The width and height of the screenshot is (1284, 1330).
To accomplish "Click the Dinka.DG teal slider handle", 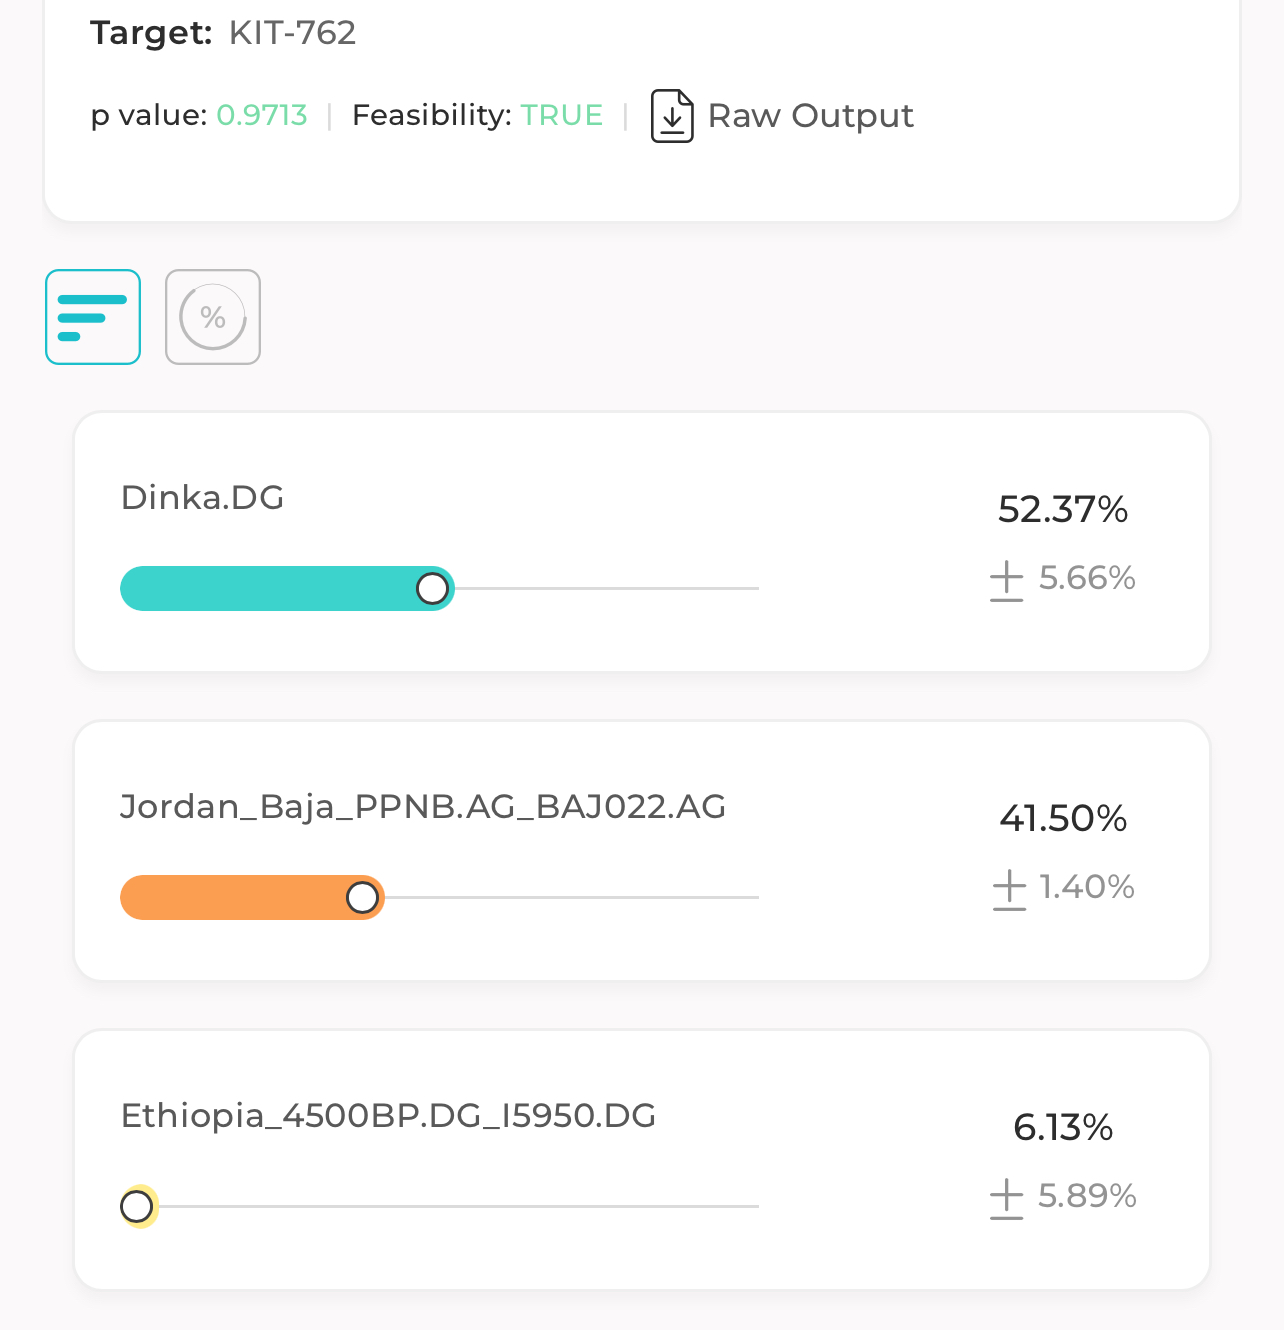I will 432,588.
